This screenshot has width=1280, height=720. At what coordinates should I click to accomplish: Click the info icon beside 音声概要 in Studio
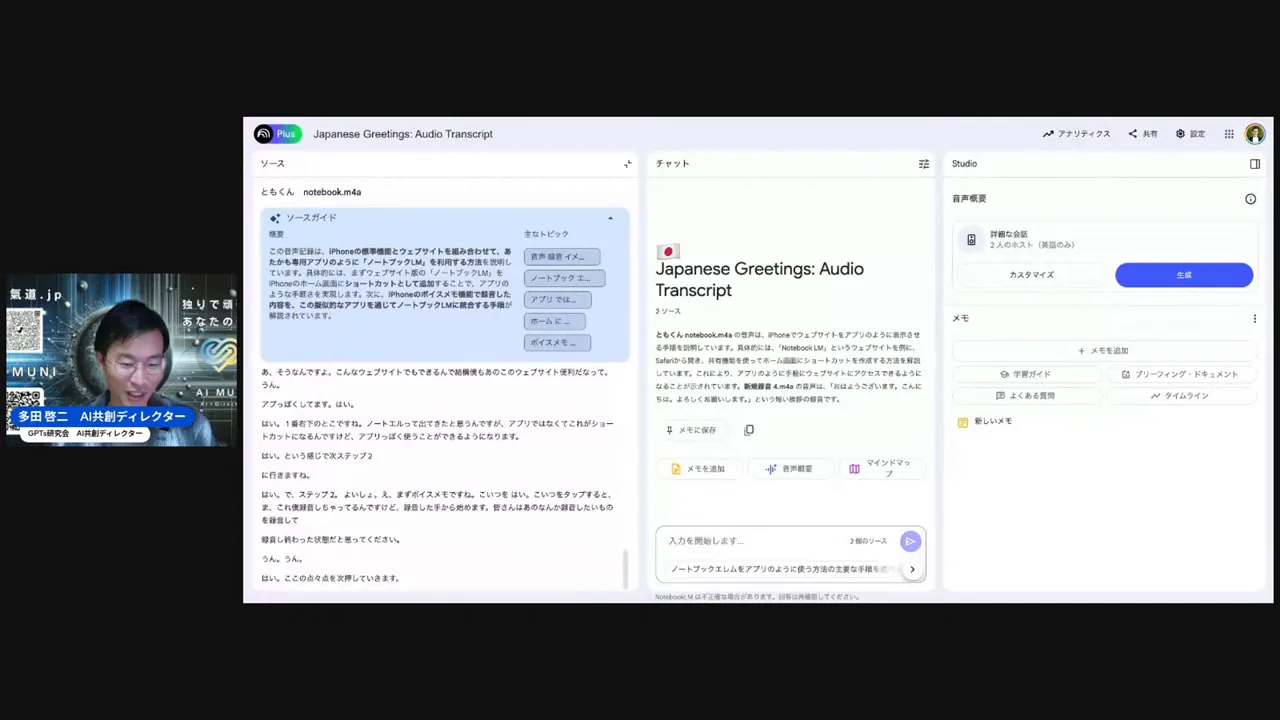(1250, 199)
